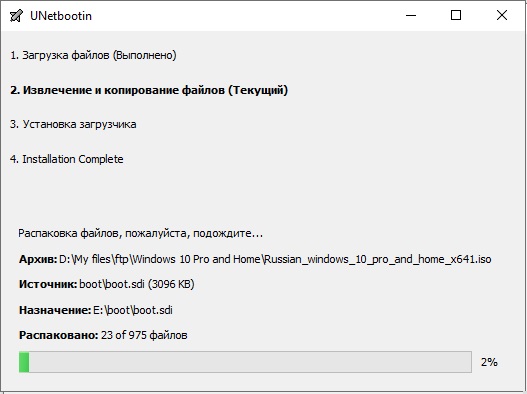The height and width of the screenshot is (394, 527).
Task: Maximize the UNetbootin window
Action: tap(456, 15)
